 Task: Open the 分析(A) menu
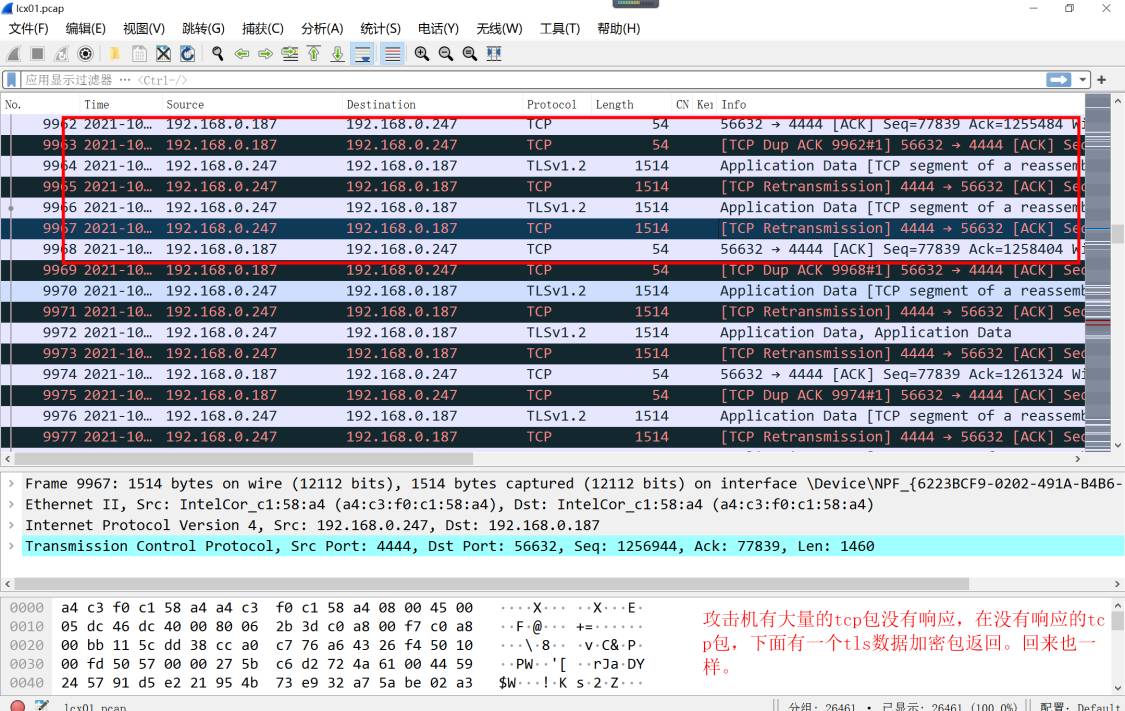[x=321, y=28]
